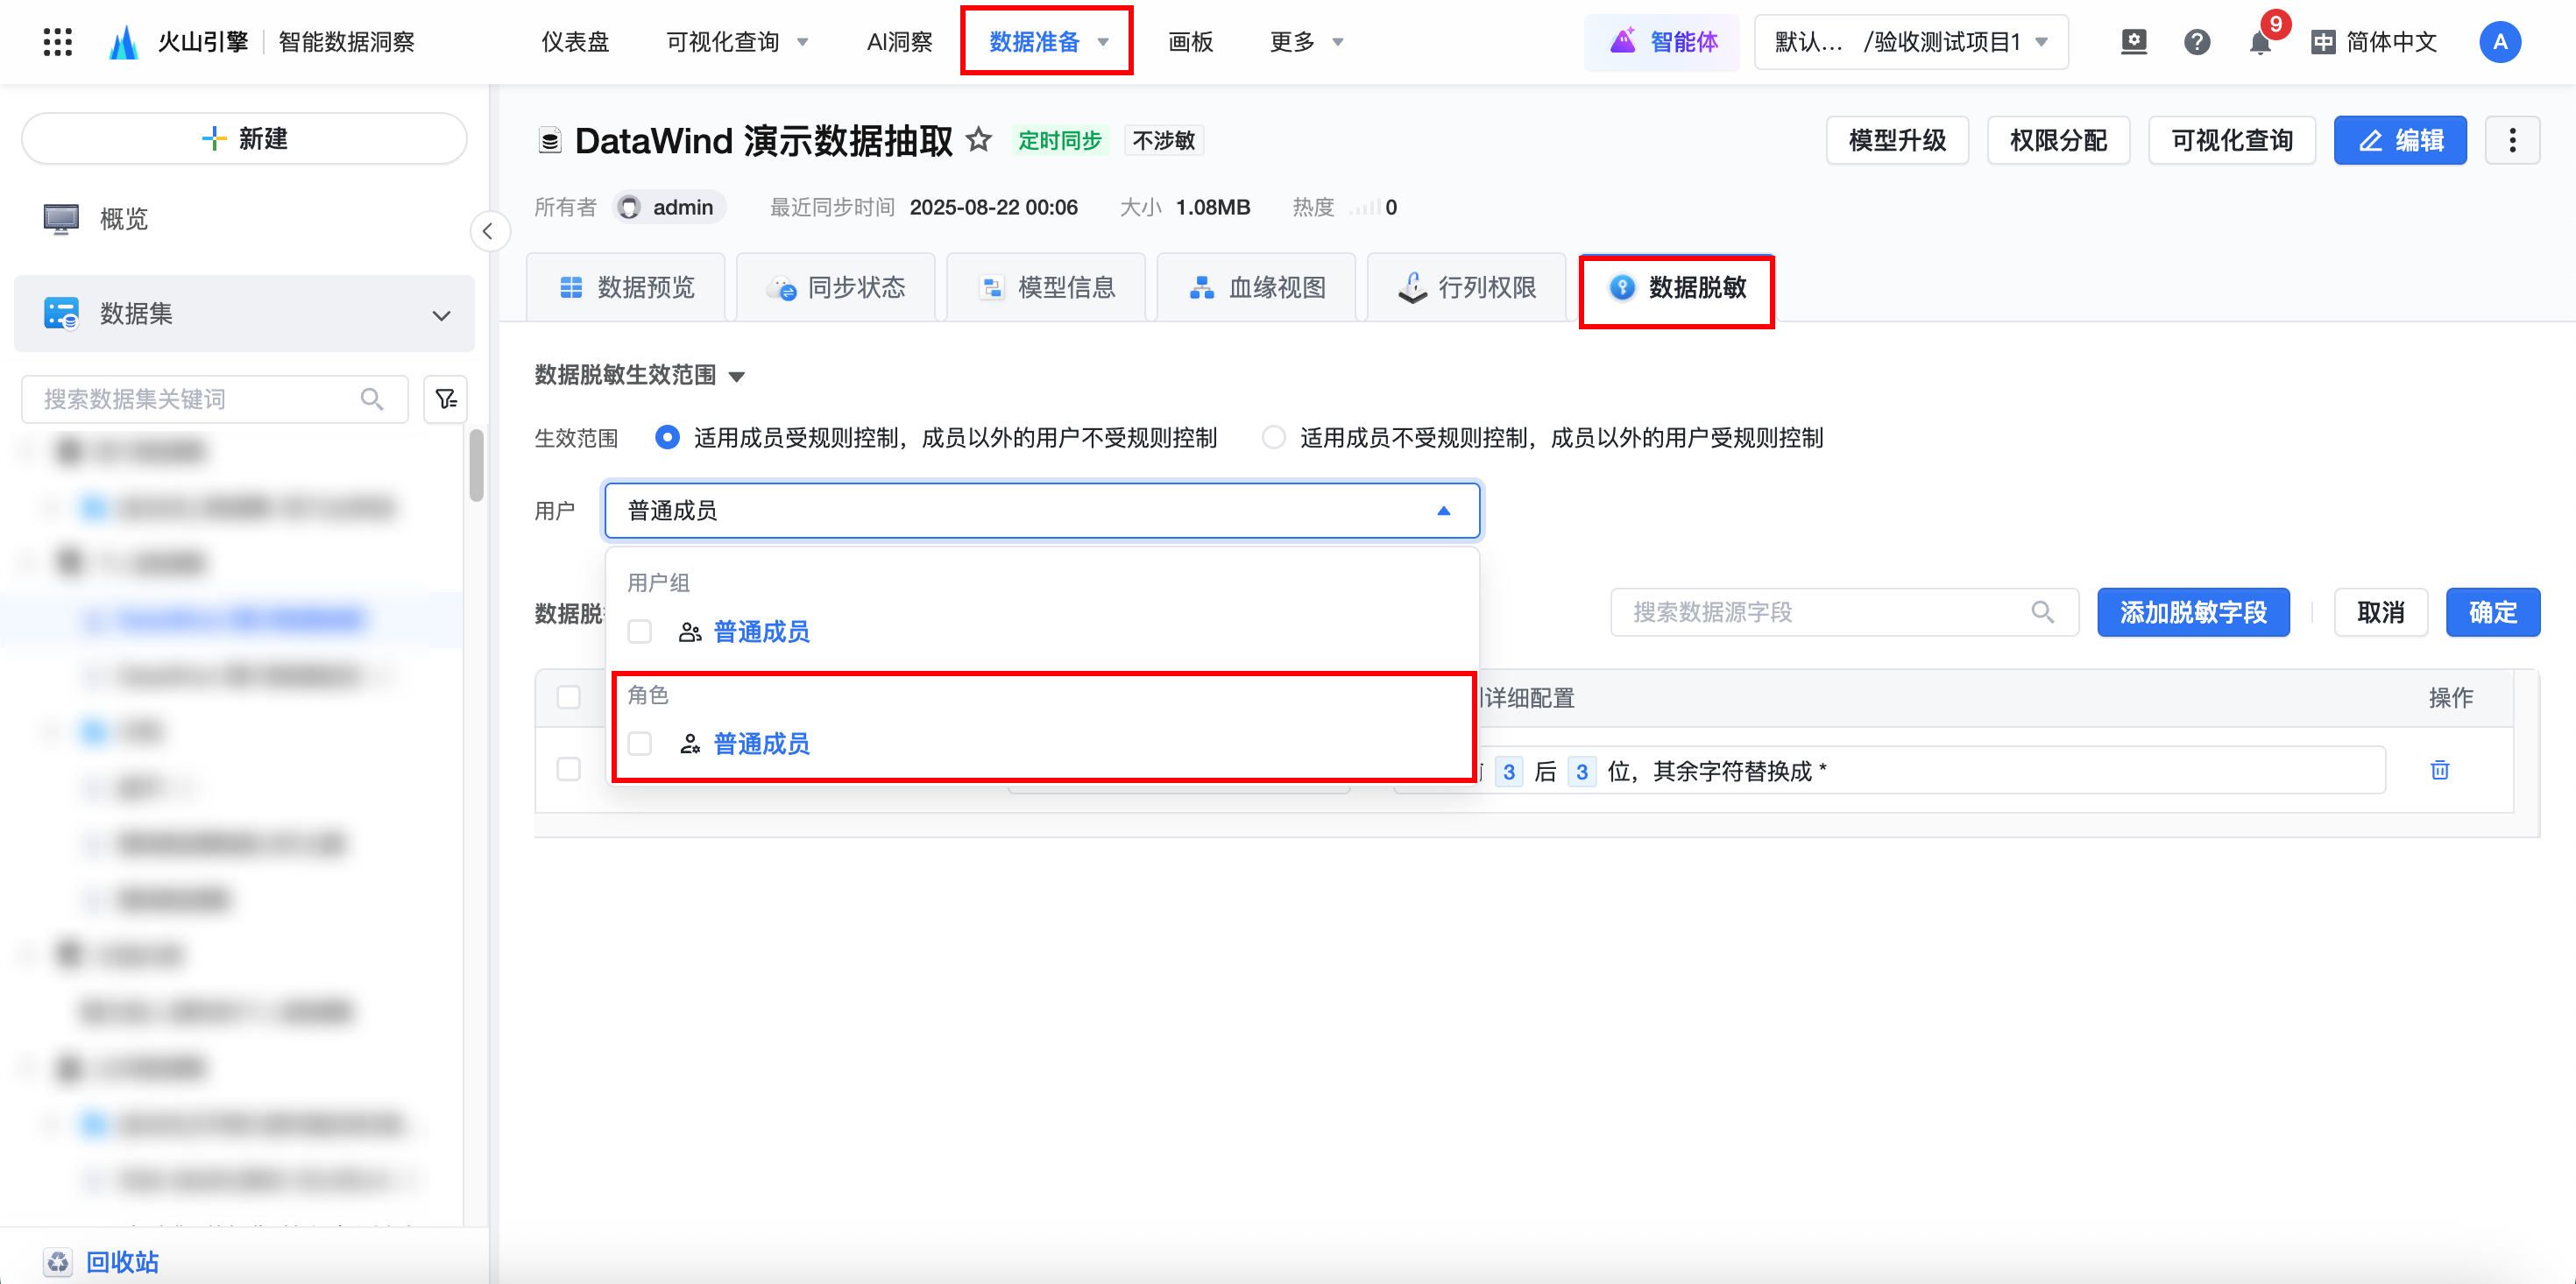
Task: Click the blue 编辑 button
Action: coord(2399,140)
